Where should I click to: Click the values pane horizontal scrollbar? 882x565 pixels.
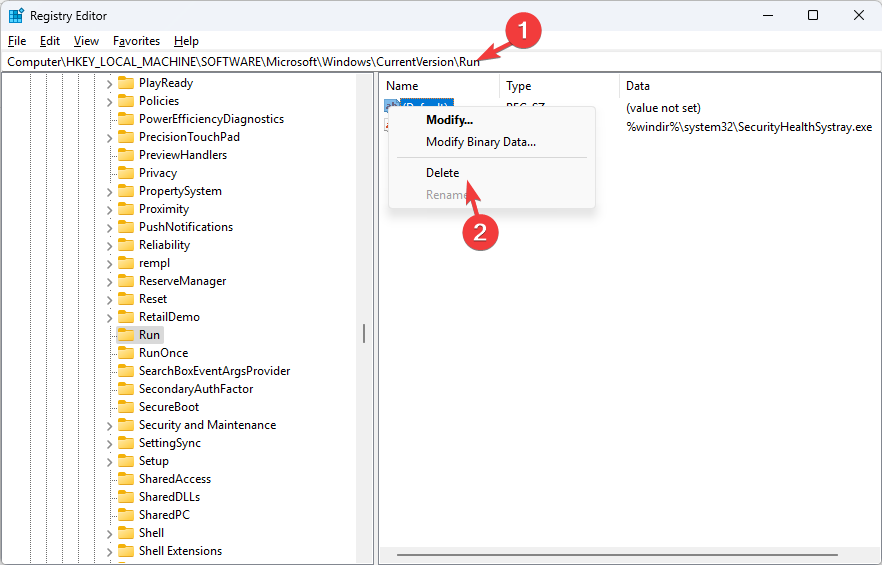click(x=617, y=555)
